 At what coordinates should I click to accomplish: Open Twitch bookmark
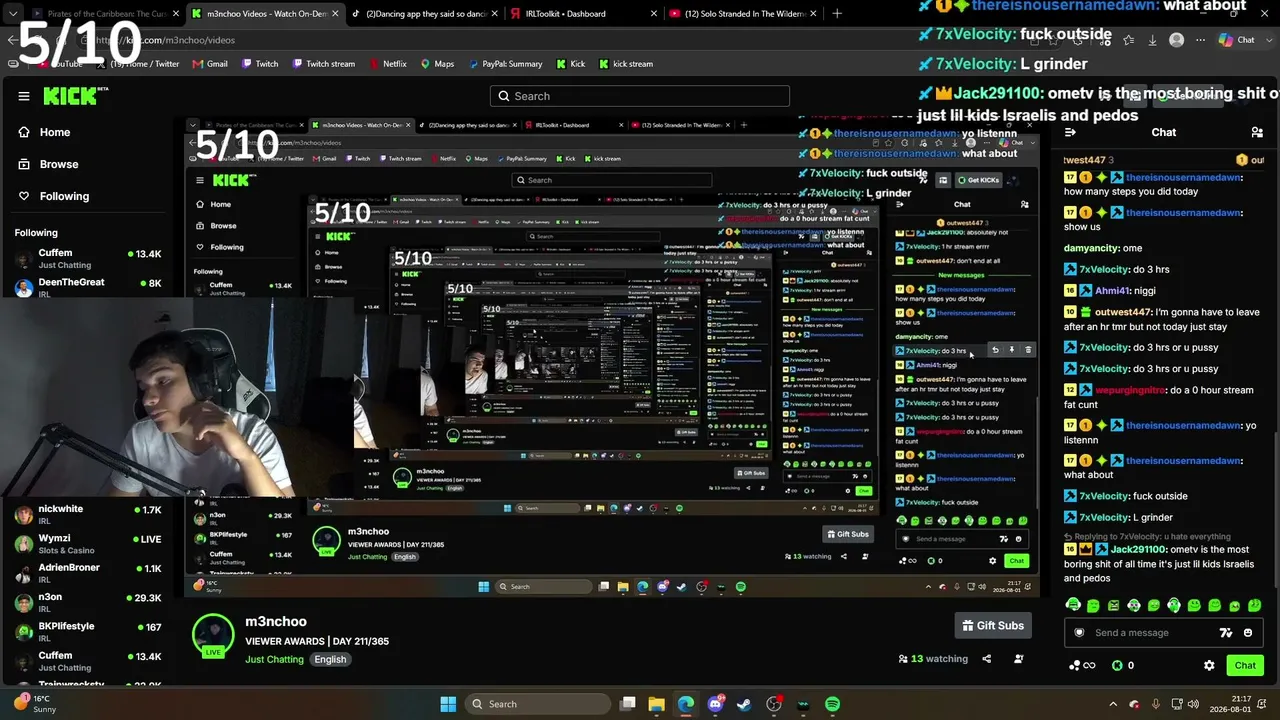tap(259, 64)
